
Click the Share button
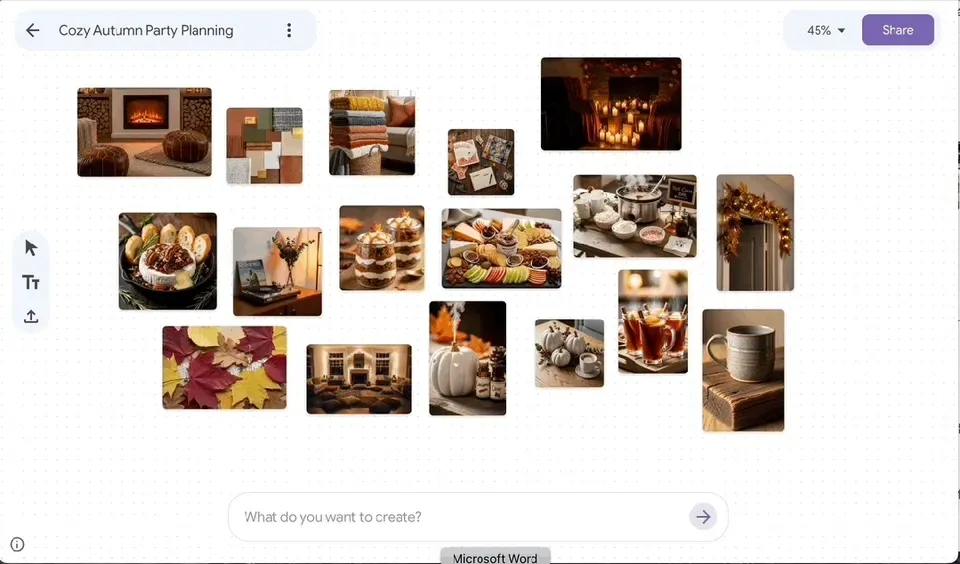point(898,30)
